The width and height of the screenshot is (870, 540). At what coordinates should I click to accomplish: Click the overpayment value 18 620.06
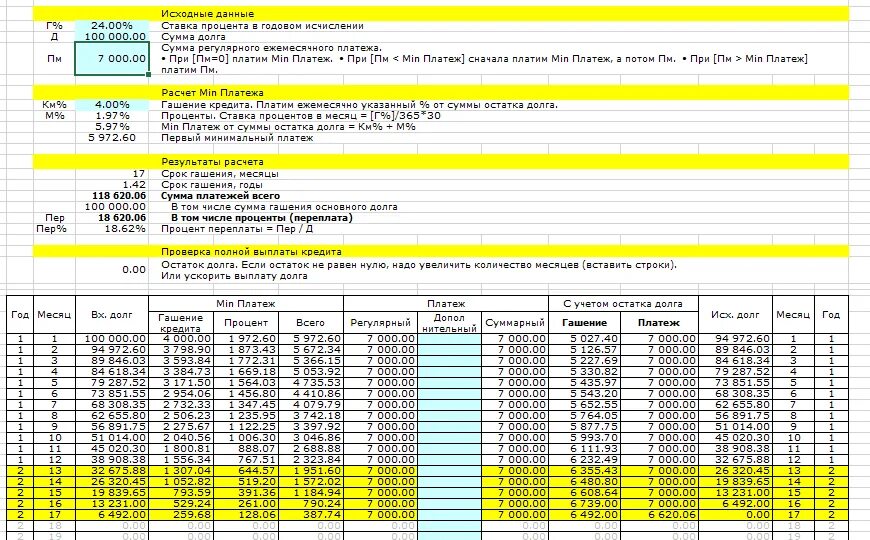click(x=112, y=218)
